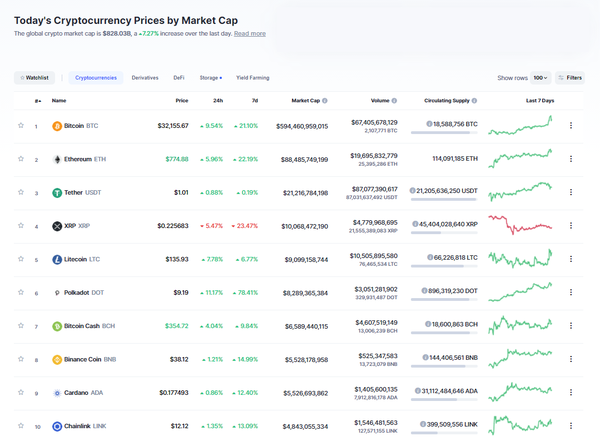Star Tether to add it to watchlist
600x441 pixels.
point(21,192)
